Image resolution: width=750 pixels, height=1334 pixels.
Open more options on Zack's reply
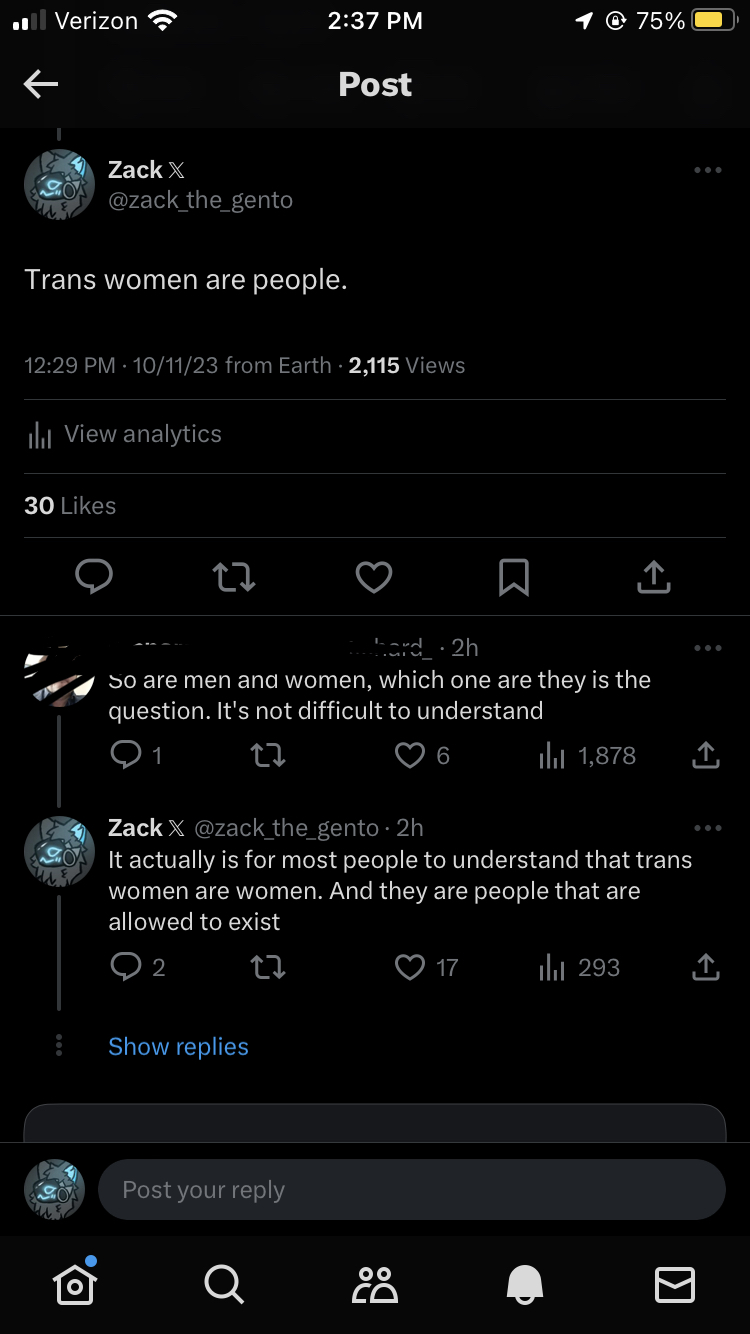point(707,828)
